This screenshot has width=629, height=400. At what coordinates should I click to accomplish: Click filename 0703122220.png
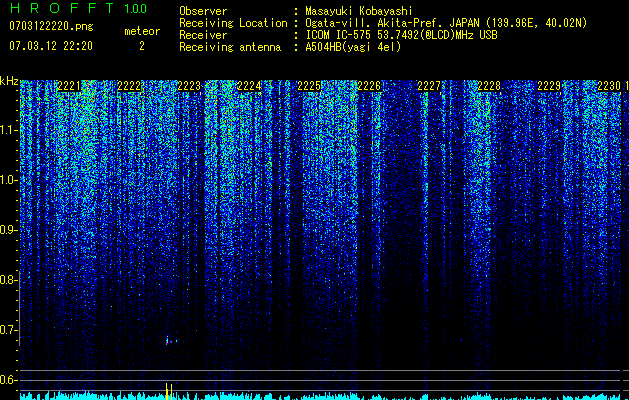pyautogui.click(x=51, y=26)
